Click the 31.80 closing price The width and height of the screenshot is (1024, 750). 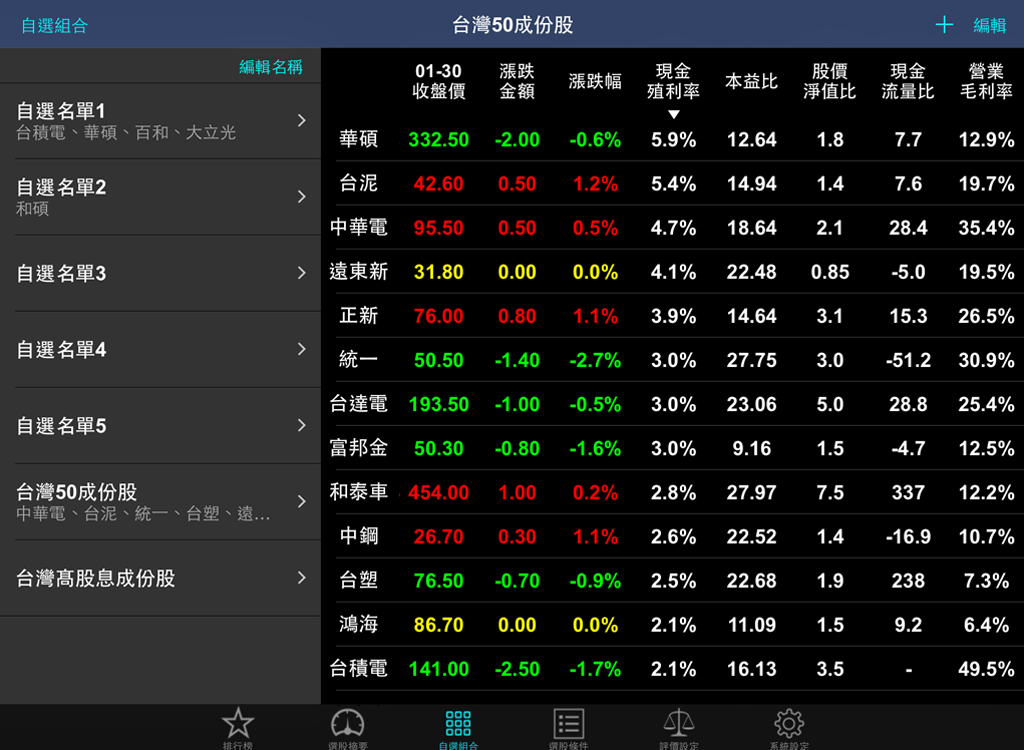[439, 272]
